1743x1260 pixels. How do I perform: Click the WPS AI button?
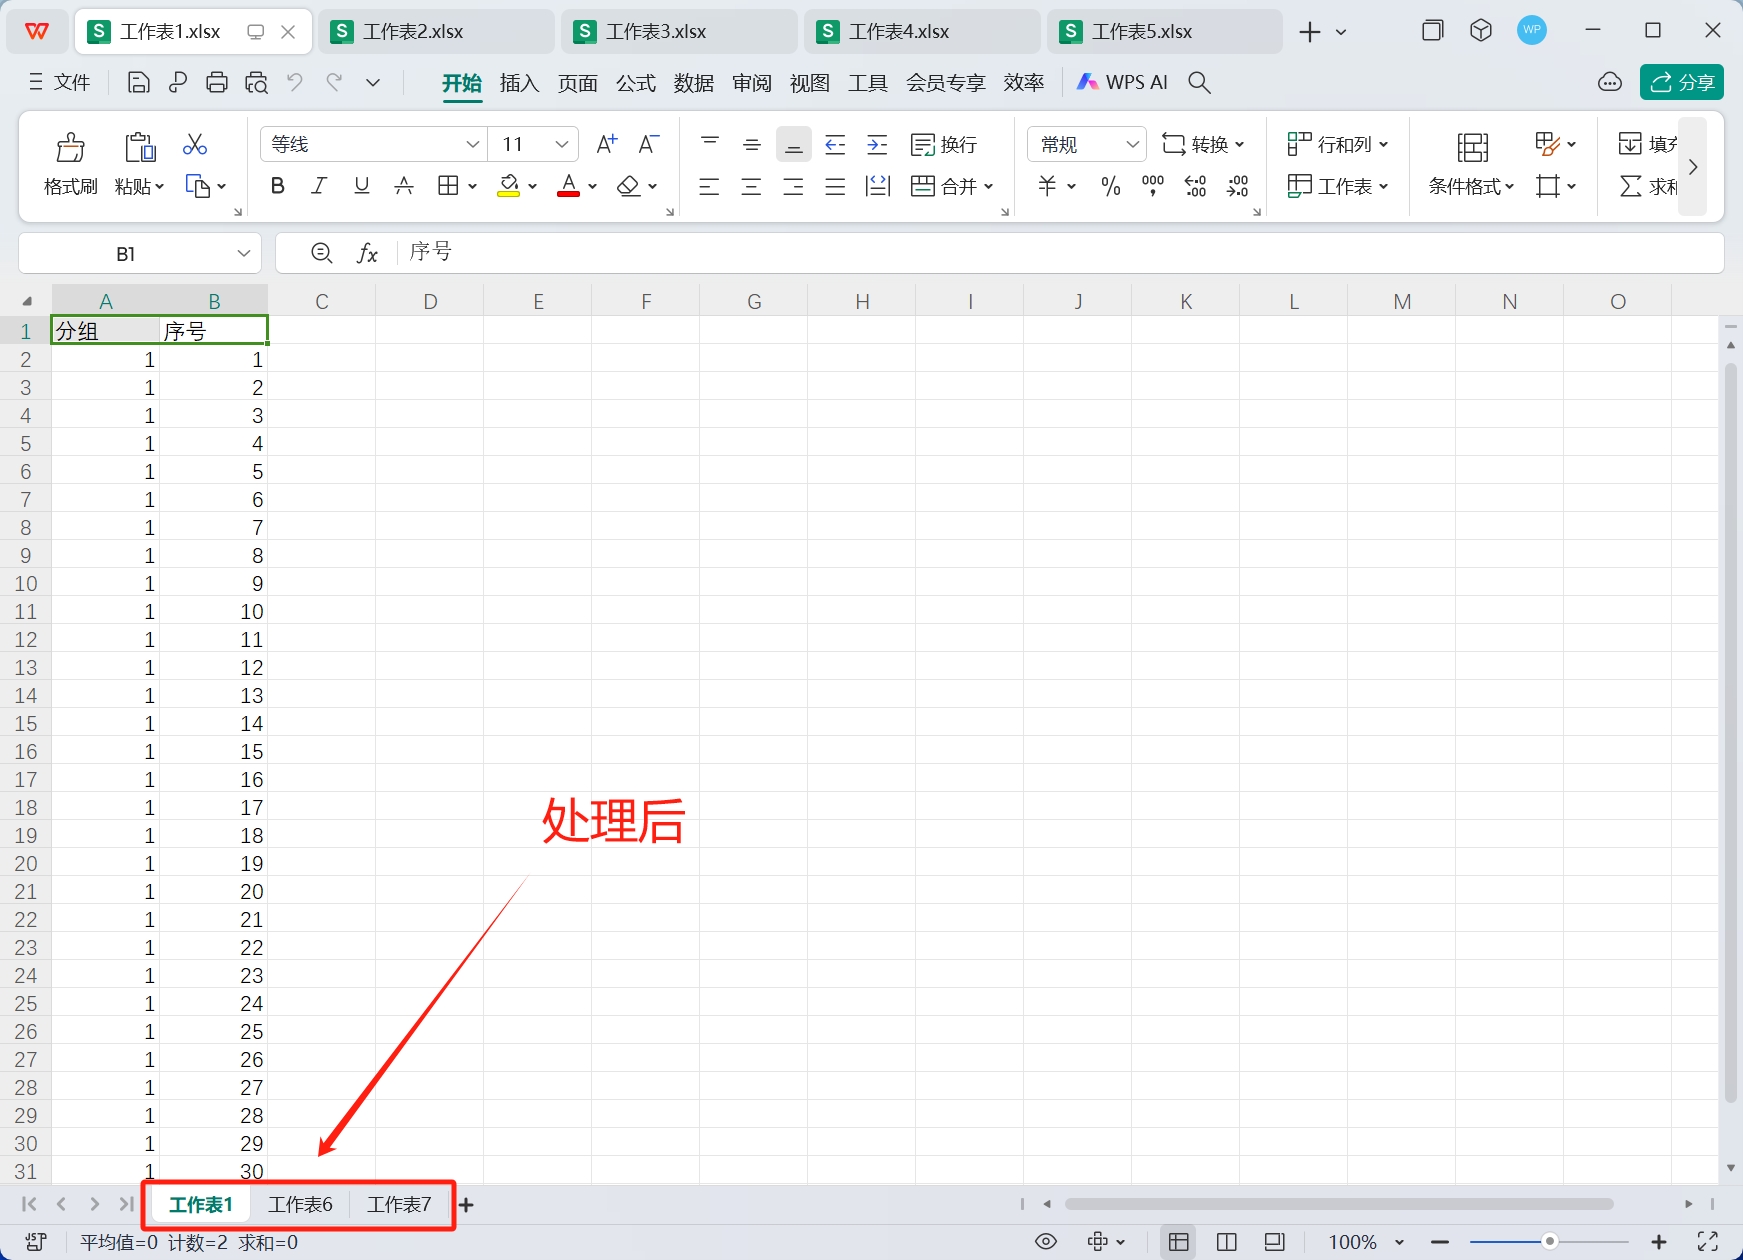(1123, 83)
